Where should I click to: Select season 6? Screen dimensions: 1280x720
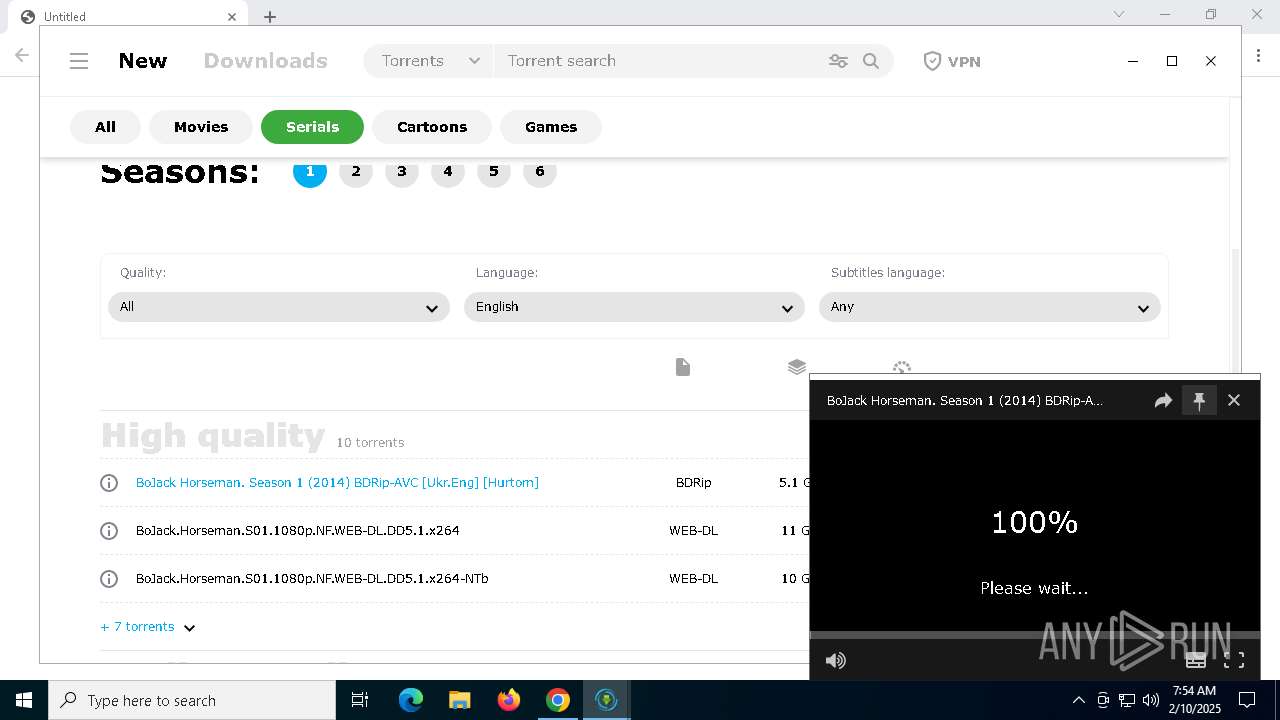coord(540,172)
